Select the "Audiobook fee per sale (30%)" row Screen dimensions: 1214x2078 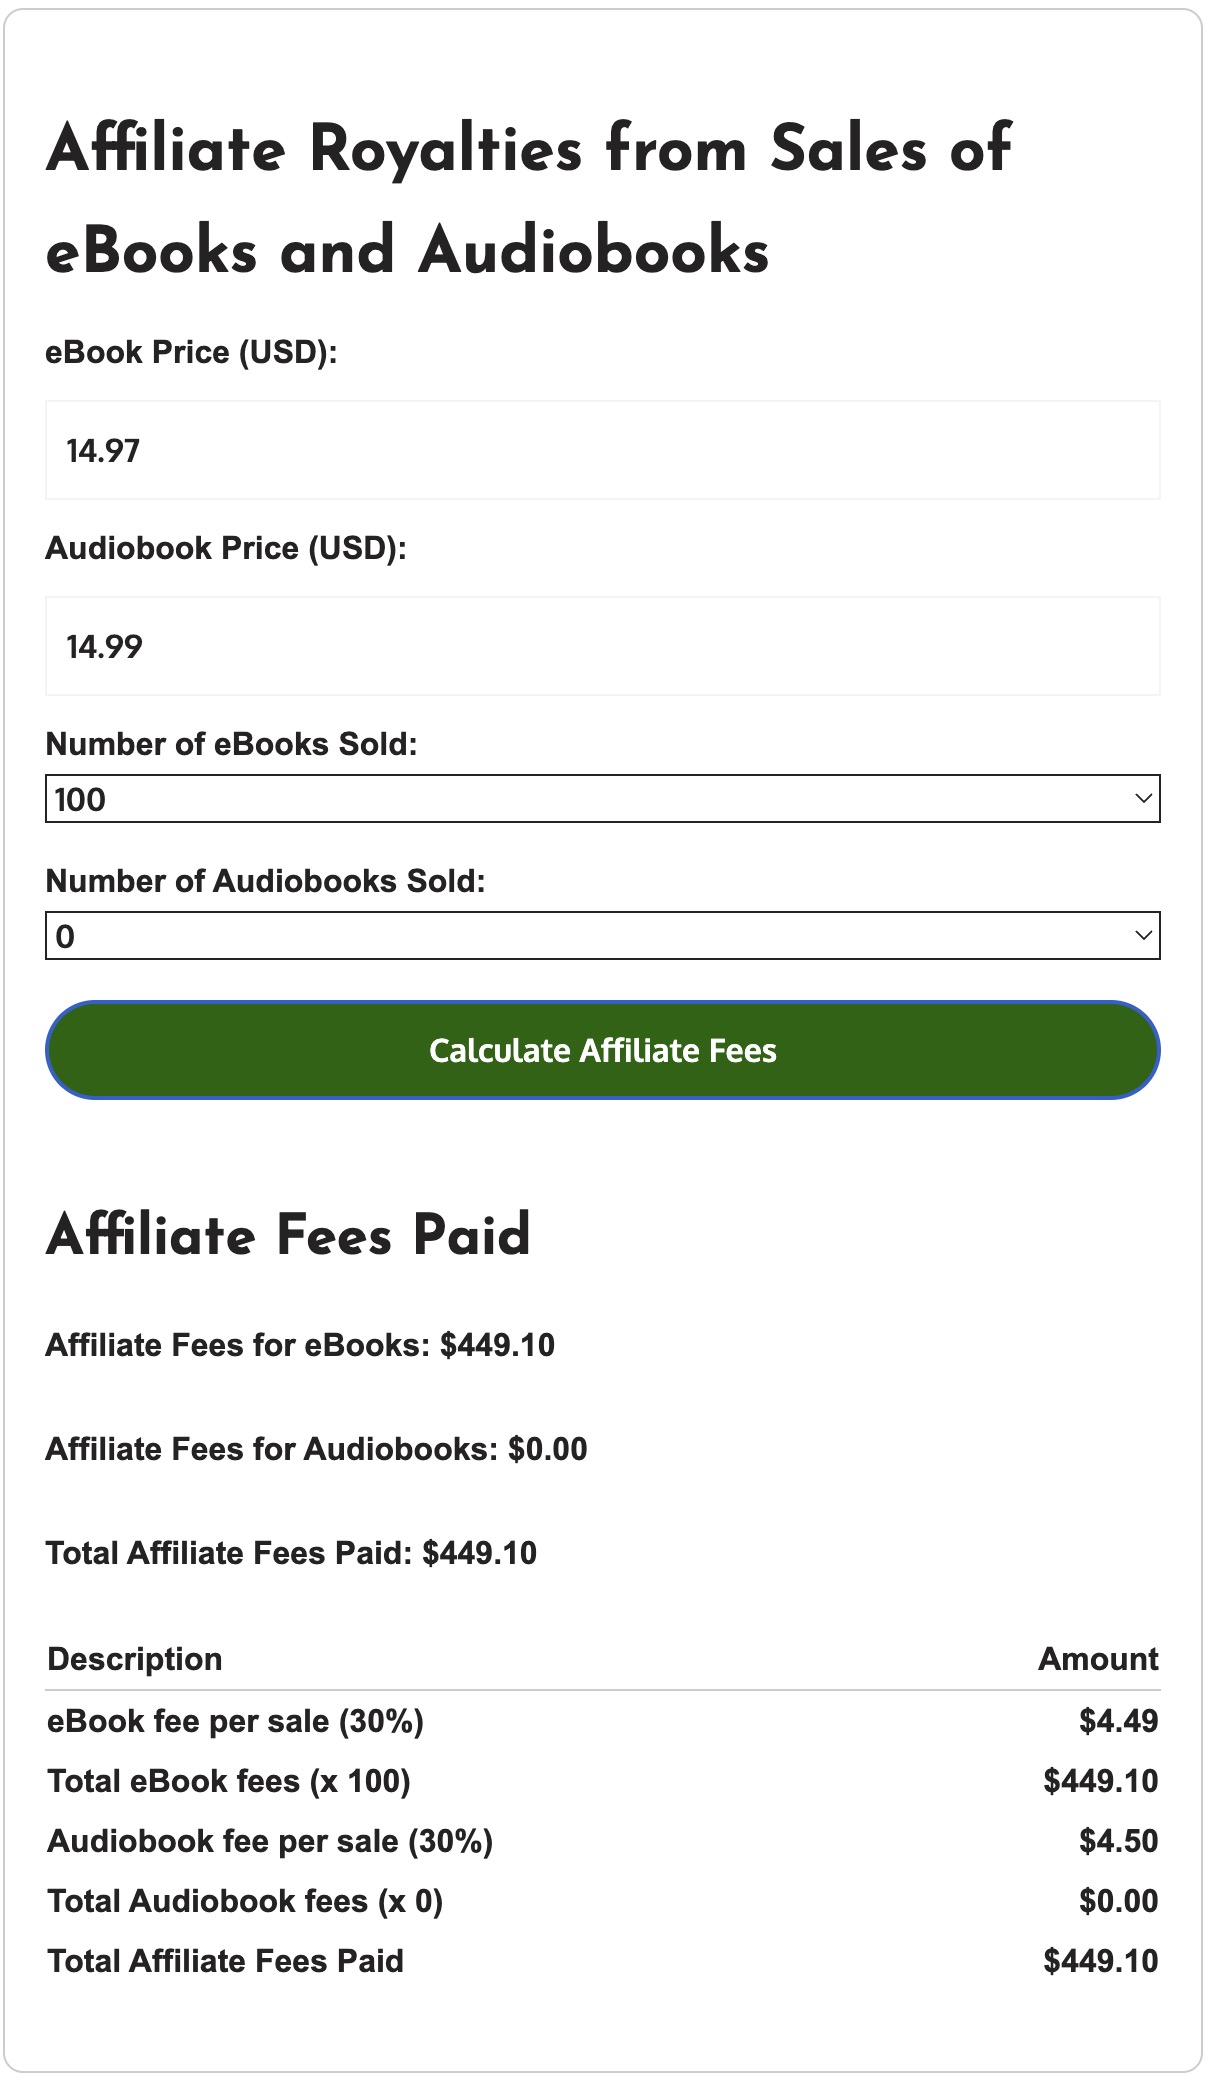point(270,1841)
